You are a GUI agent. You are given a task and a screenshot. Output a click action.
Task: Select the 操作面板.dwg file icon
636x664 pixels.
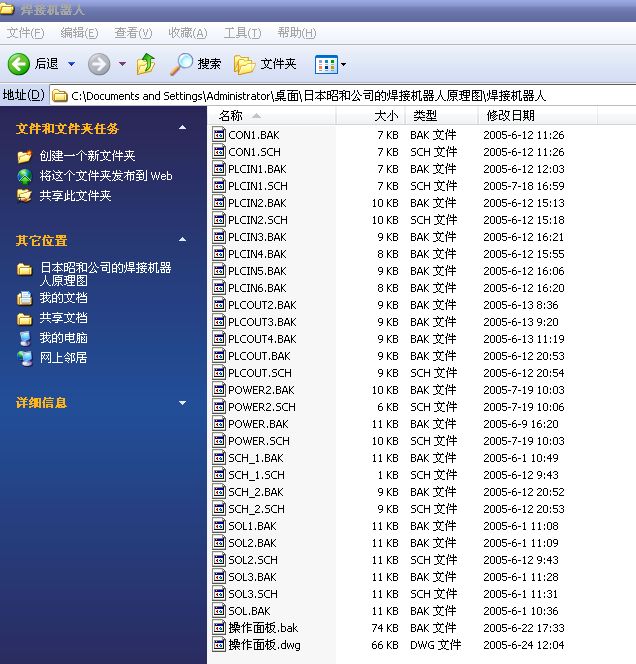click(x=219, y=645)
